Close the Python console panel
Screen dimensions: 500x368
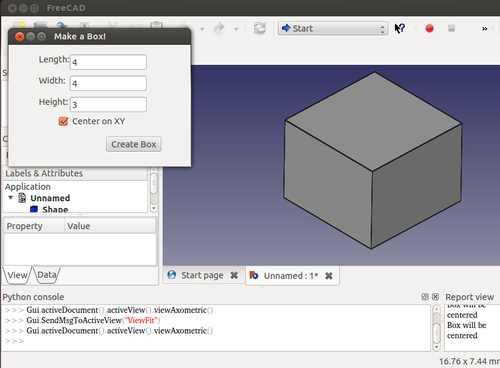435,297
